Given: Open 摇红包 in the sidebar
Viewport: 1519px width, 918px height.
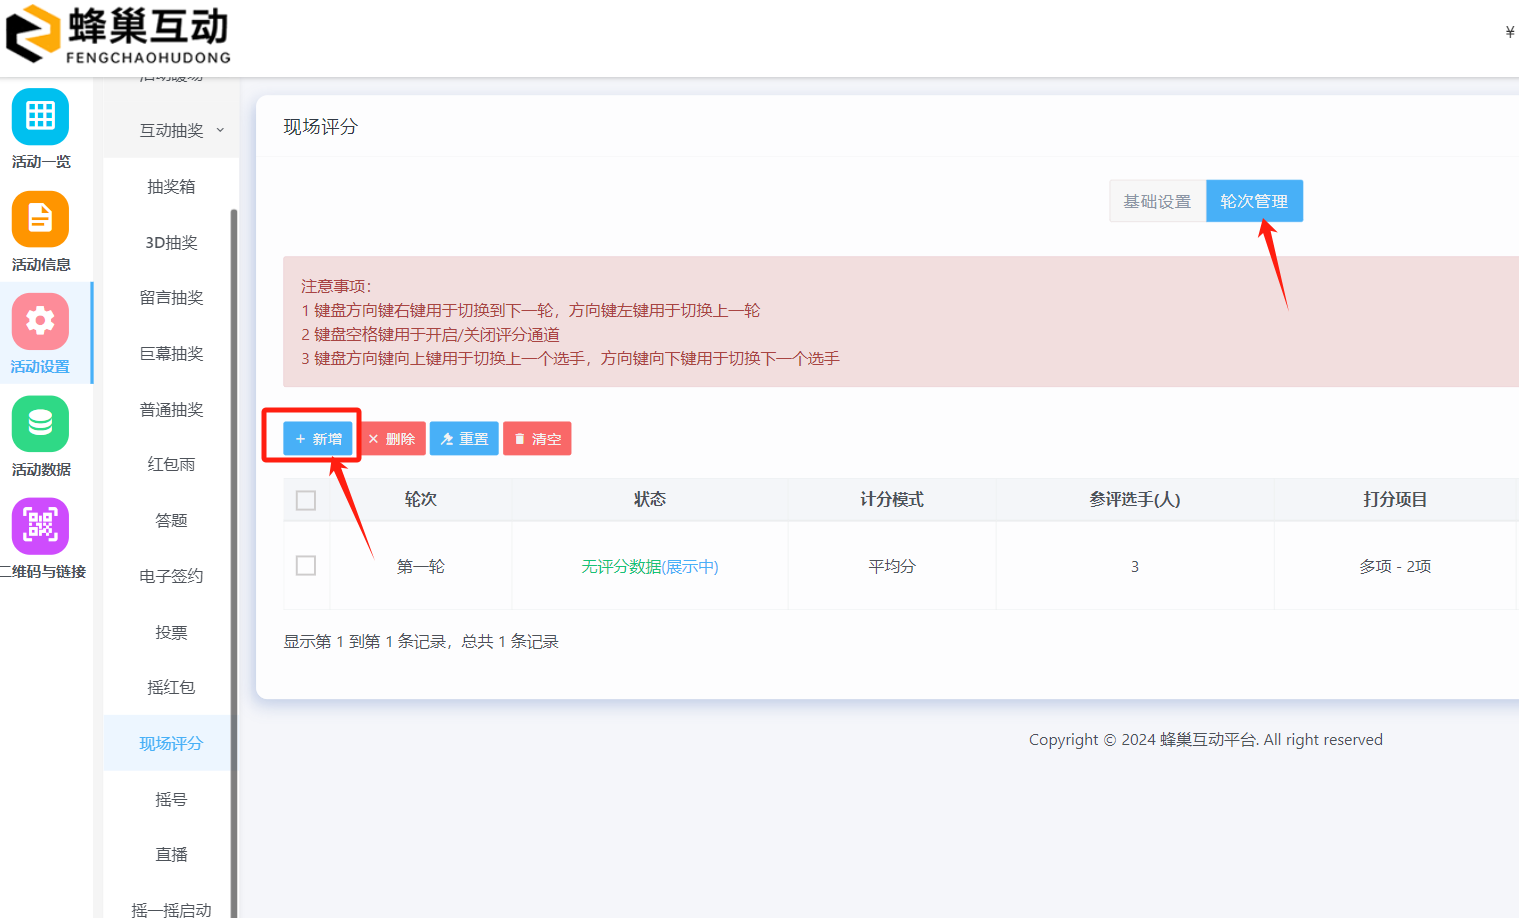Looking at the screenshot, I should [x=171, y=688].
